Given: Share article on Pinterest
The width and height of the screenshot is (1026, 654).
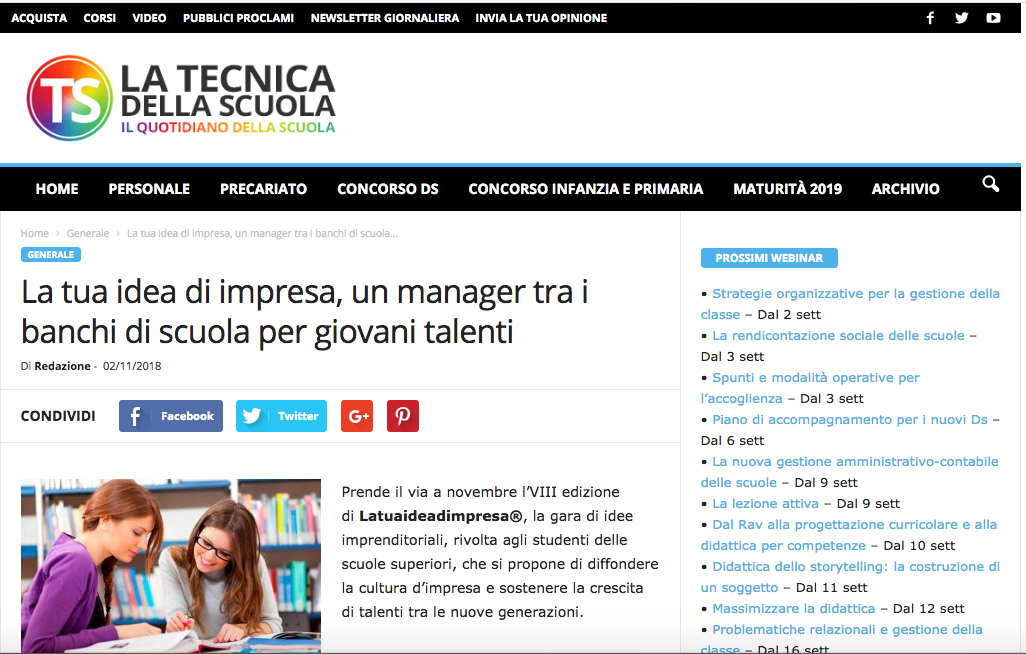Looking at the screenshot, I should click(402, 416).
